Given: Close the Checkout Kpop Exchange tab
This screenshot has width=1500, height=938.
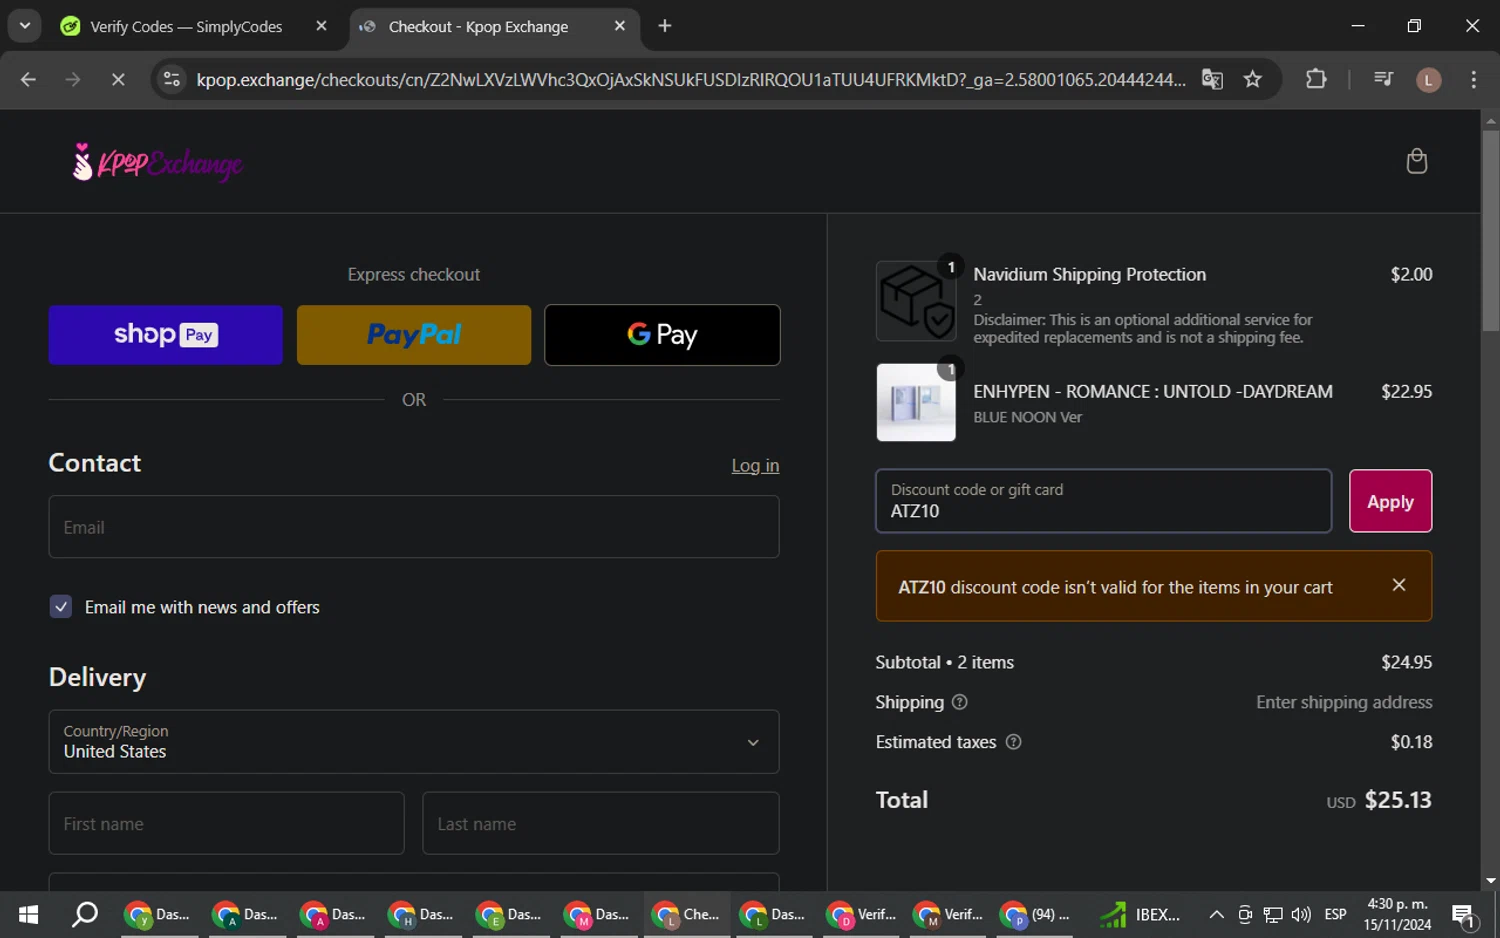Looking at the screenshot, I should 620,26.
